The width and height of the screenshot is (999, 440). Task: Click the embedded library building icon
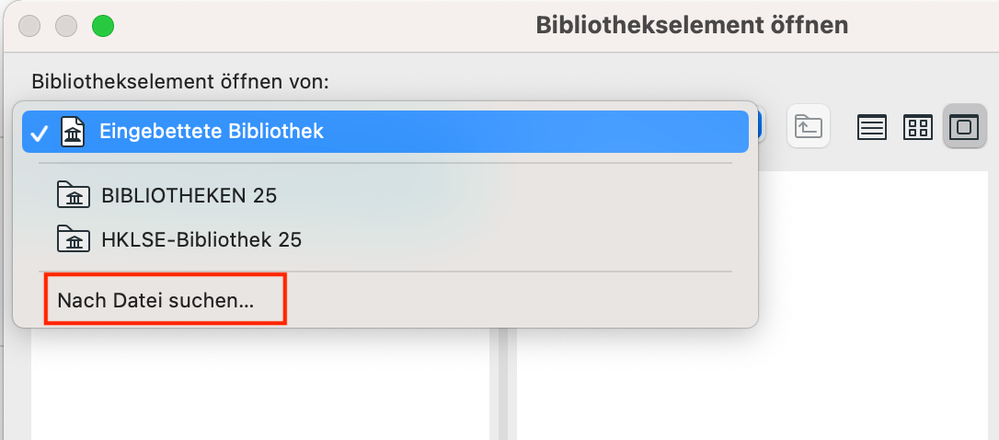tap(74, 131)
